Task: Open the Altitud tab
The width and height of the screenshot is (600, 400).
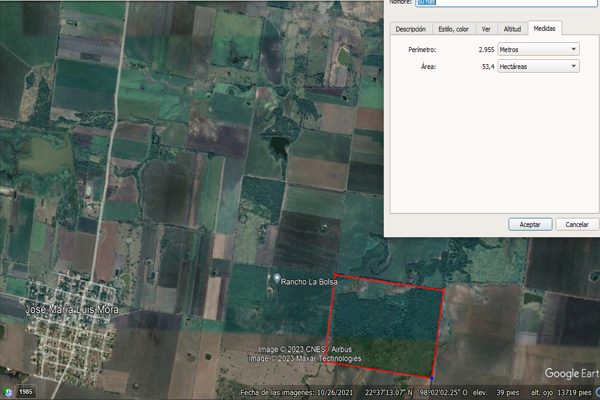Action: [x=512, y=29]
